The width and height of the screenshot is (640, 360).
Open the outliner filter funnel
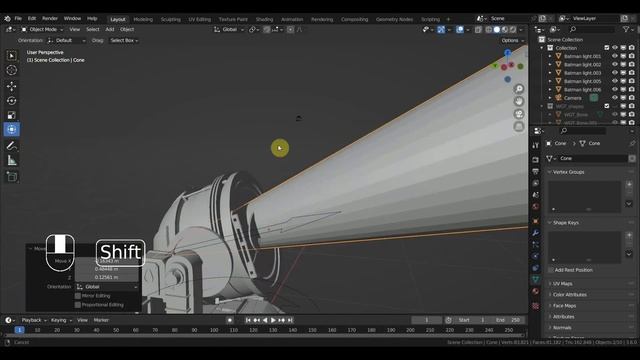click(626, 29)
